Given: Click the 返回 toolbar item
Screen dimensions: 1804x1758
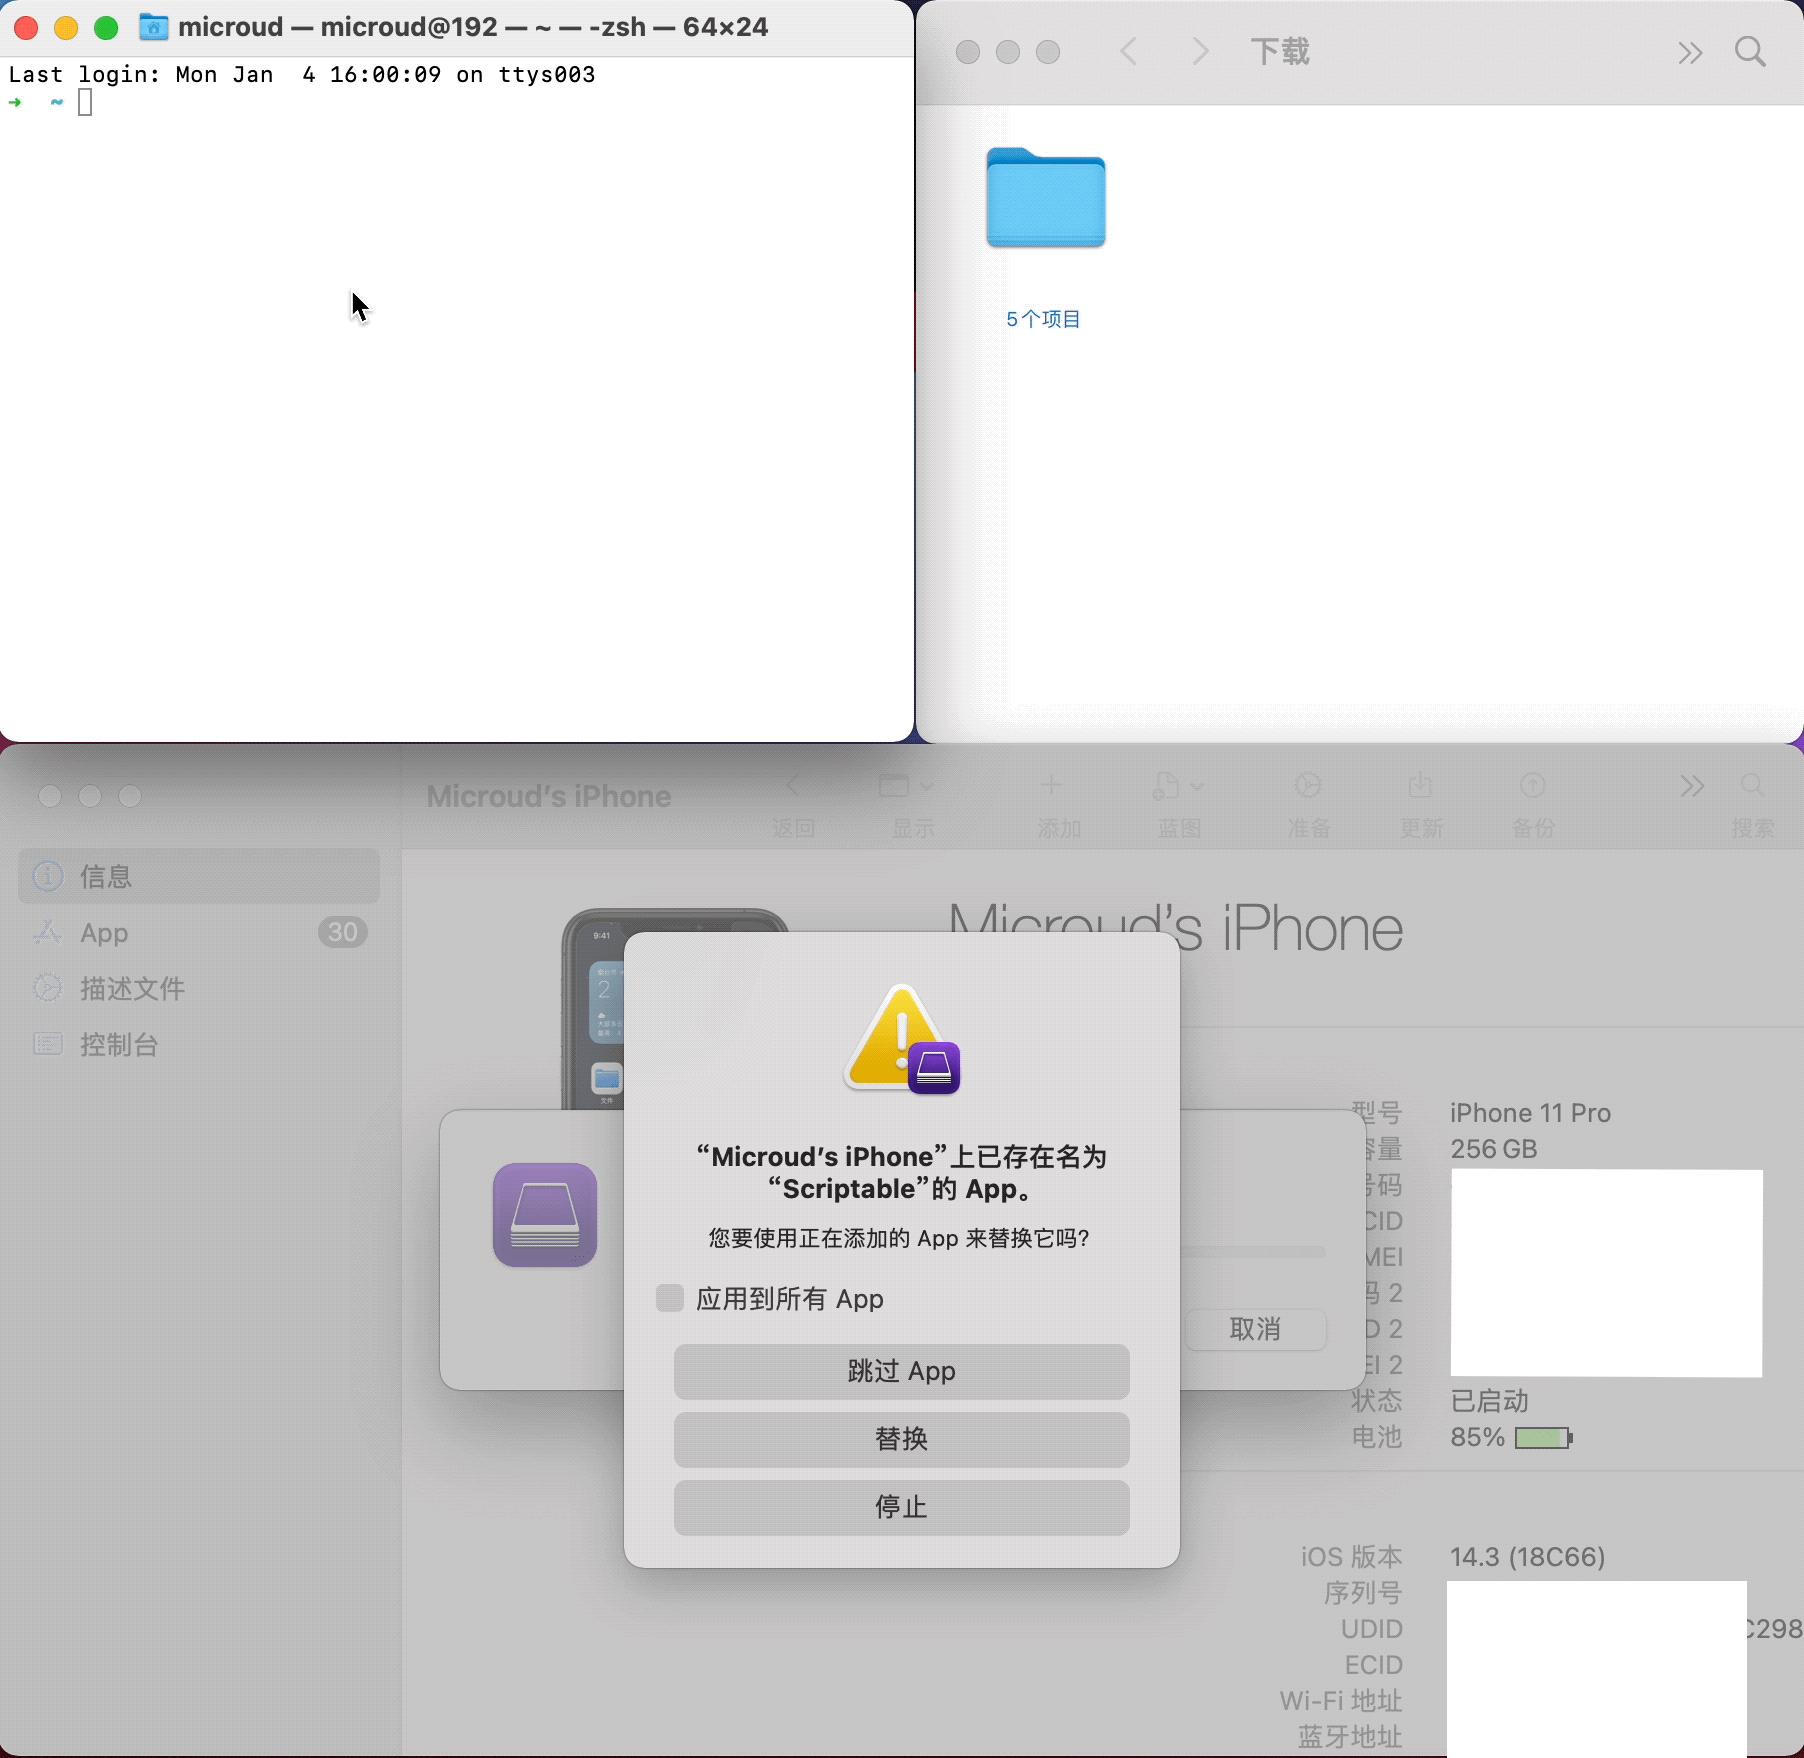Looking at the screenshot, I should coord(794,800).
